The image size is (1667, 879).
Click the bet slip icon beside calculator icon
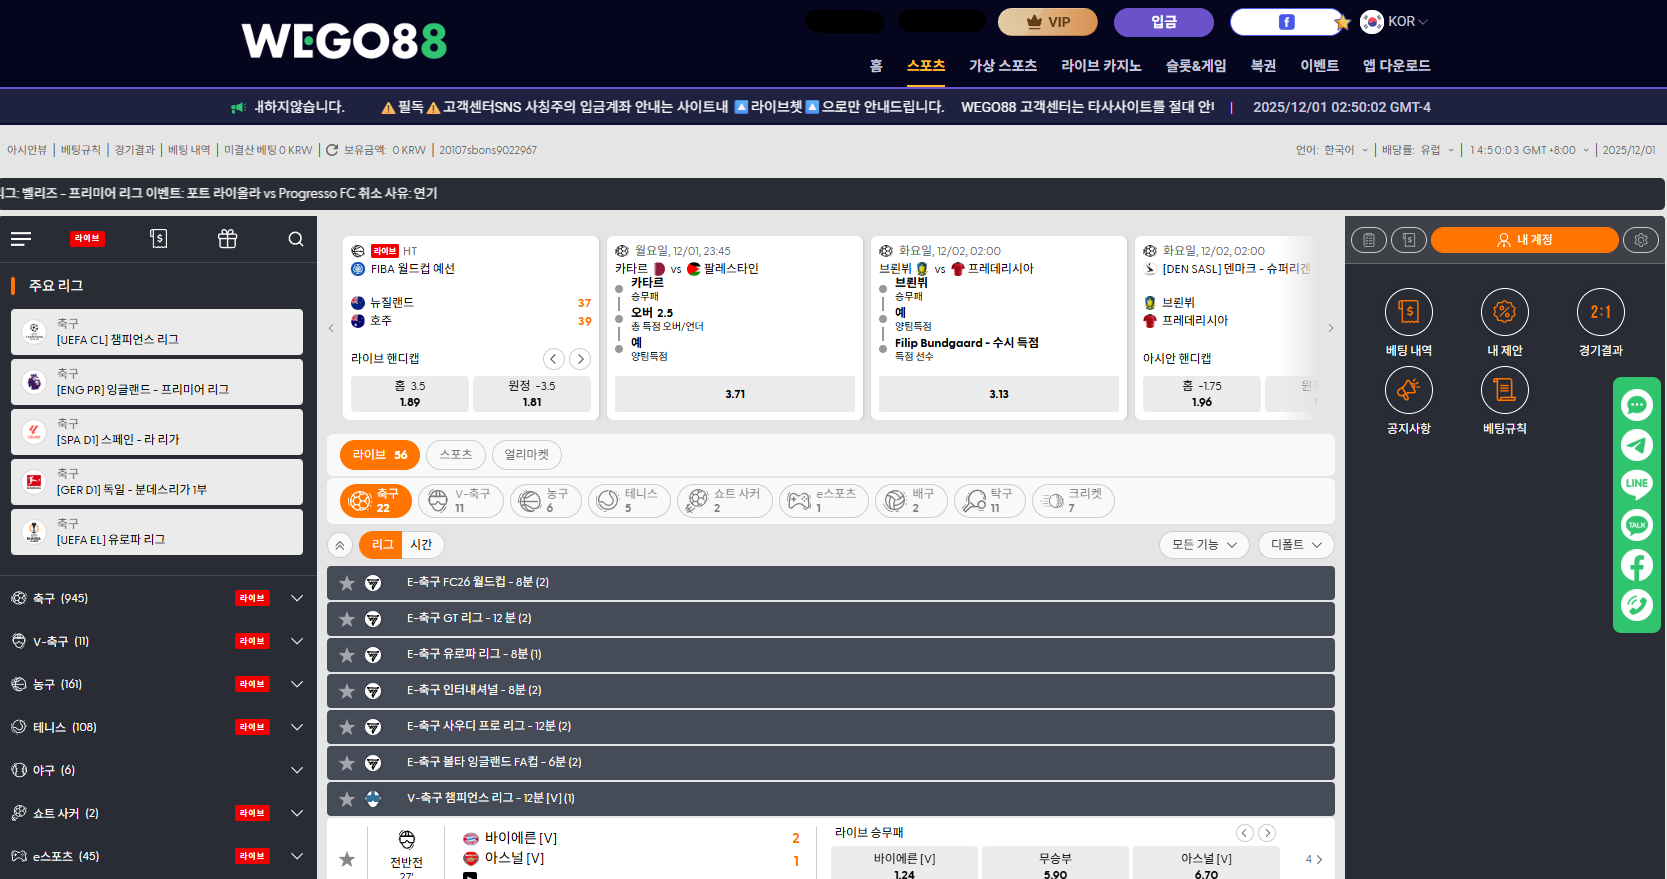click(x=1408, y=240)
